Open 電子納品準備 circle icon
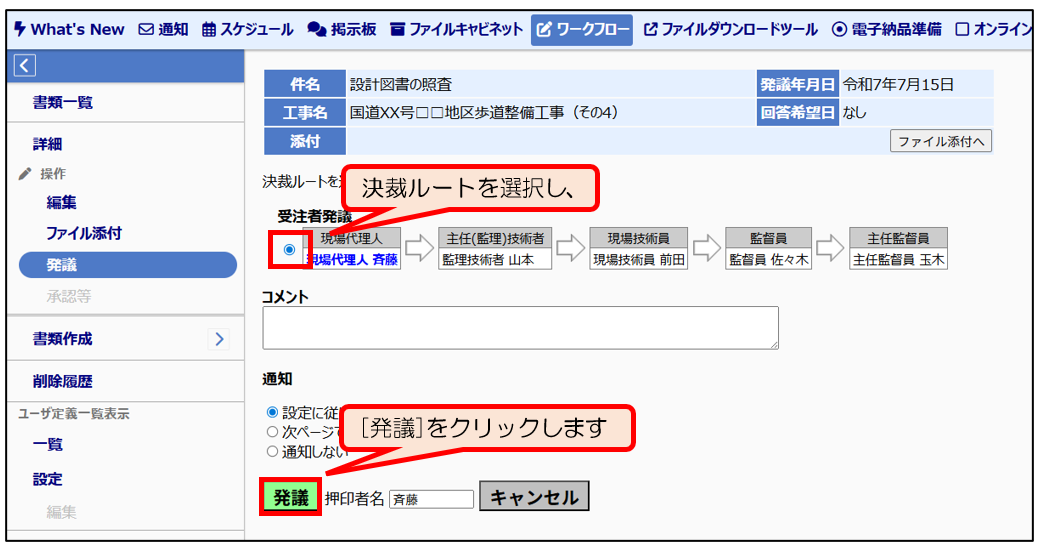This screenshot has width=1049, height=552. (x=839, y=30)
